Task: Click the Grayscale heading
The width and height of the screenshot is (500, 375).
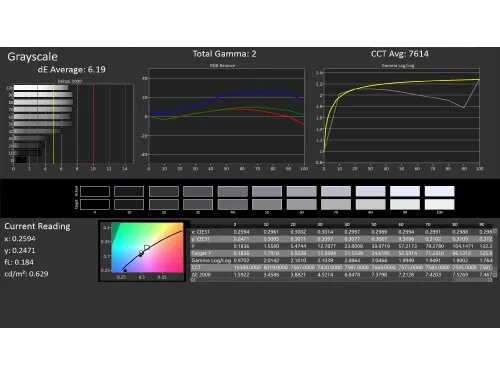Action: coord(32,57)
